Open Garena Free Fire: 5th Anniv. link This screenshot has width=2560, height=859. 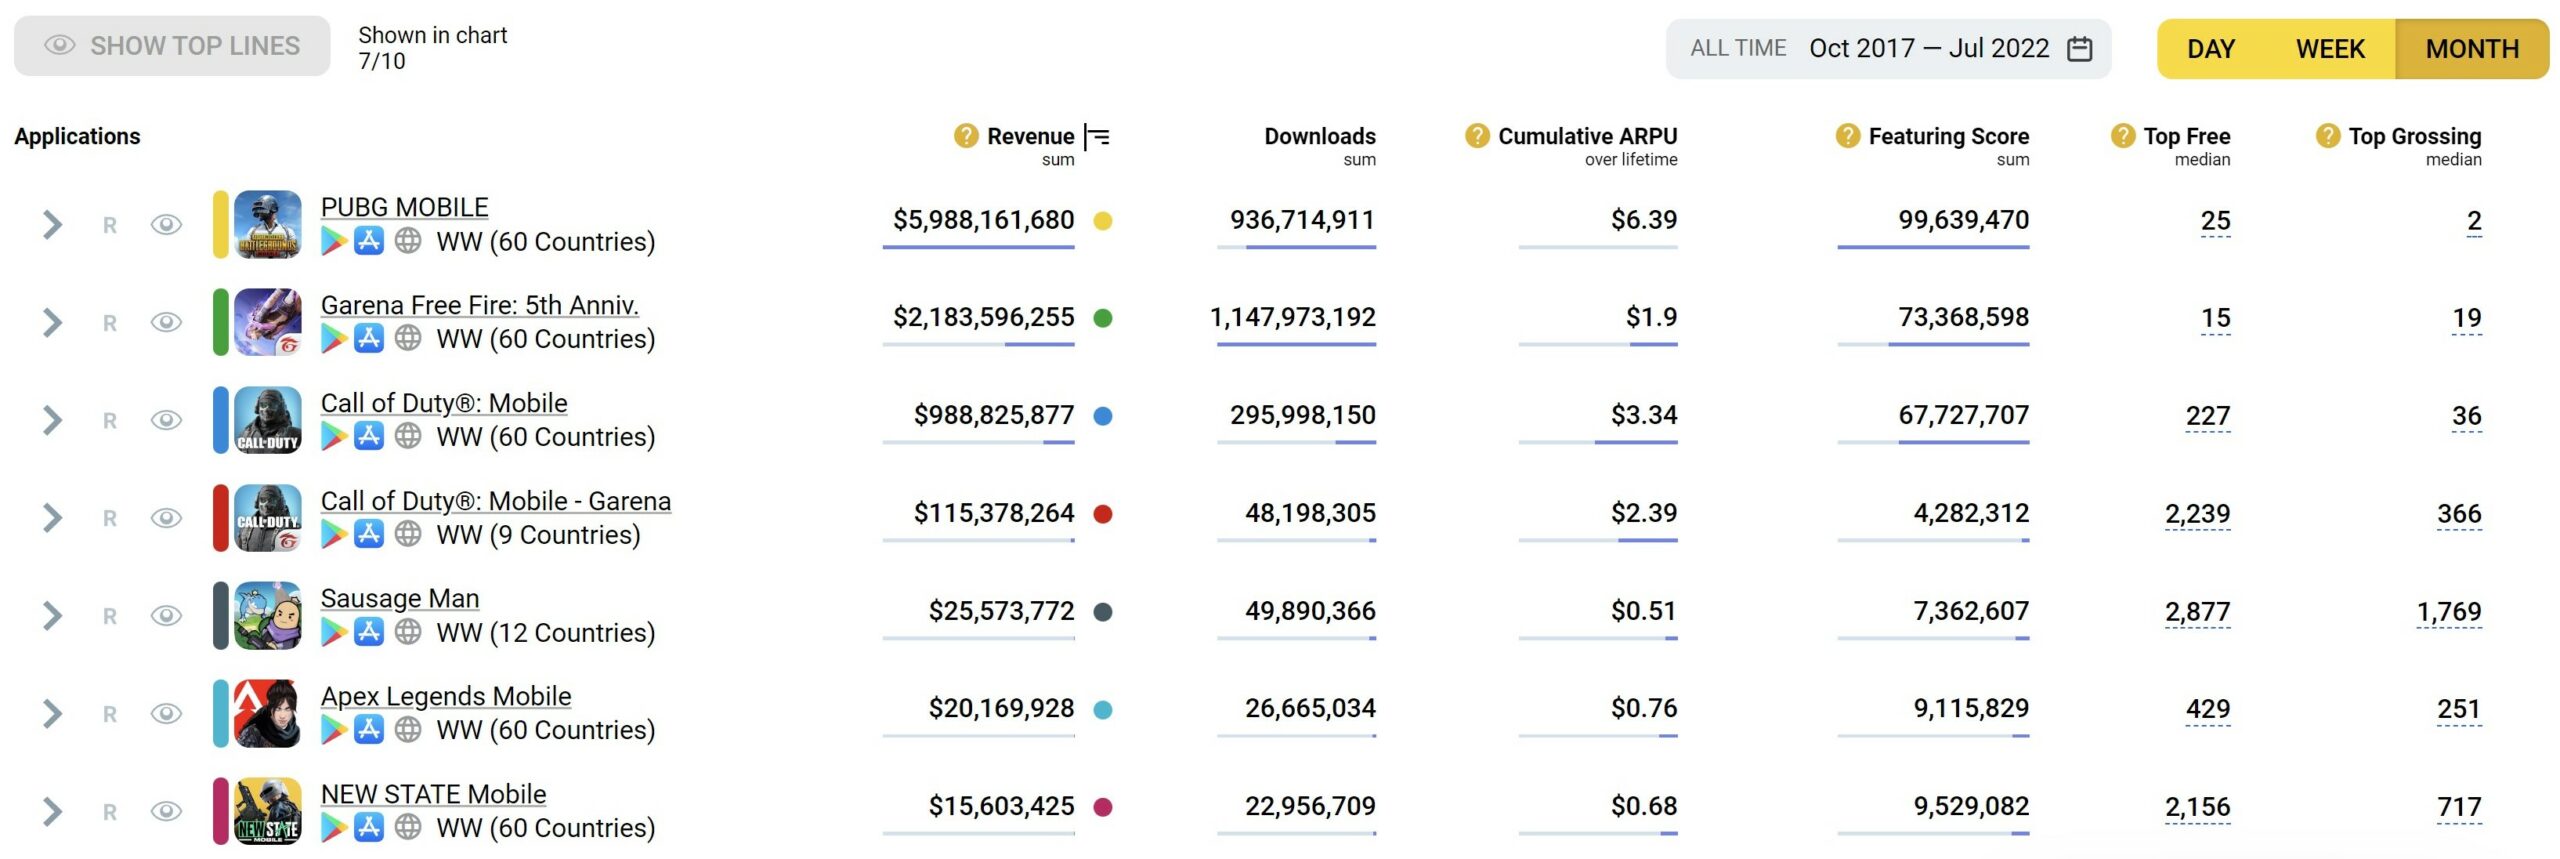[479, 305]
